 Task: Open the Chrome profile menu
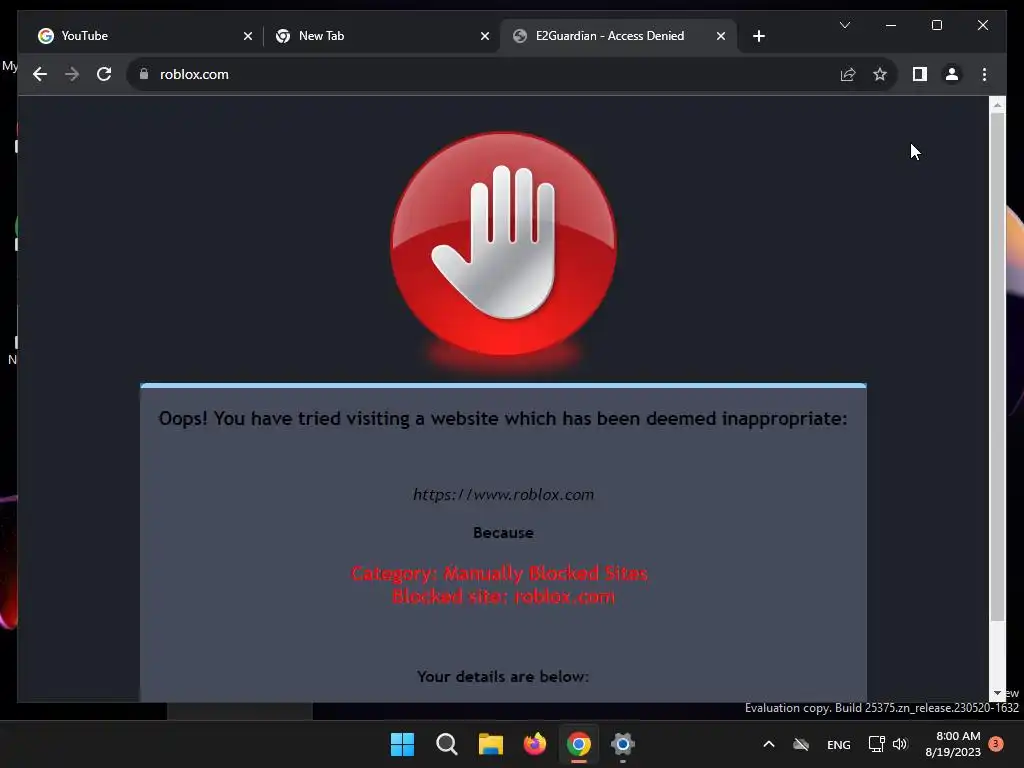[x=952, y=74]
